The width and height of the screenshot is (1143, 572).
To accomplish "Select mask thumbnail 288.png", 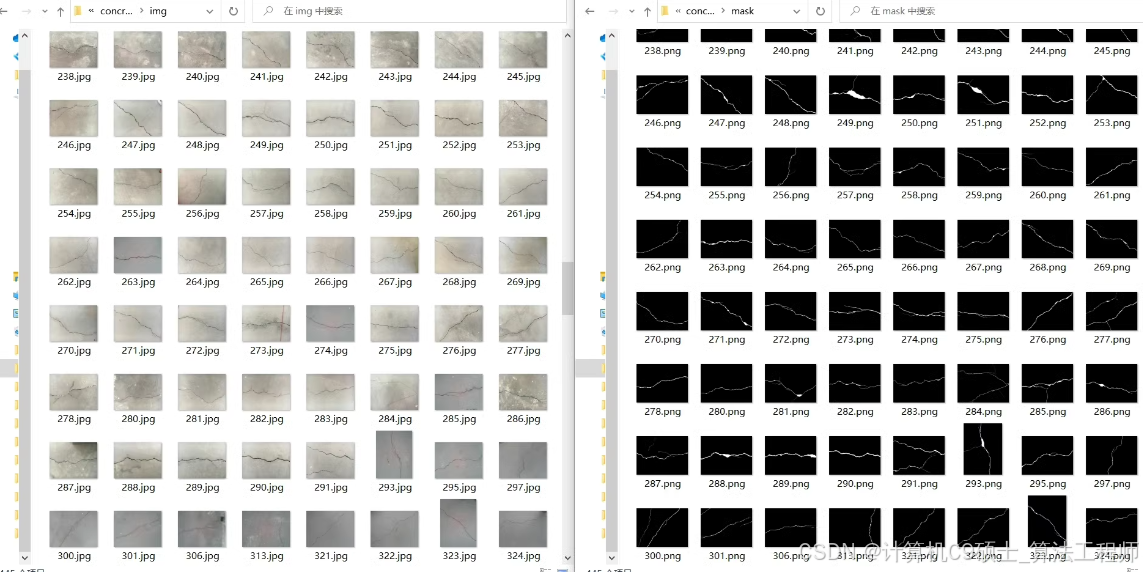I will pos(727,455).
